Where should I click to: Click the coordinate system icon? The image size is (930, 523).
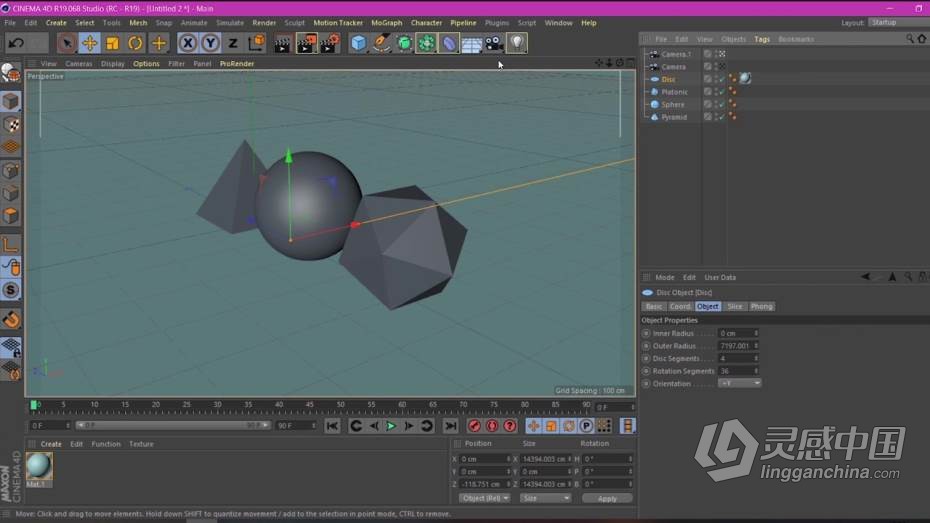[256, 43]
